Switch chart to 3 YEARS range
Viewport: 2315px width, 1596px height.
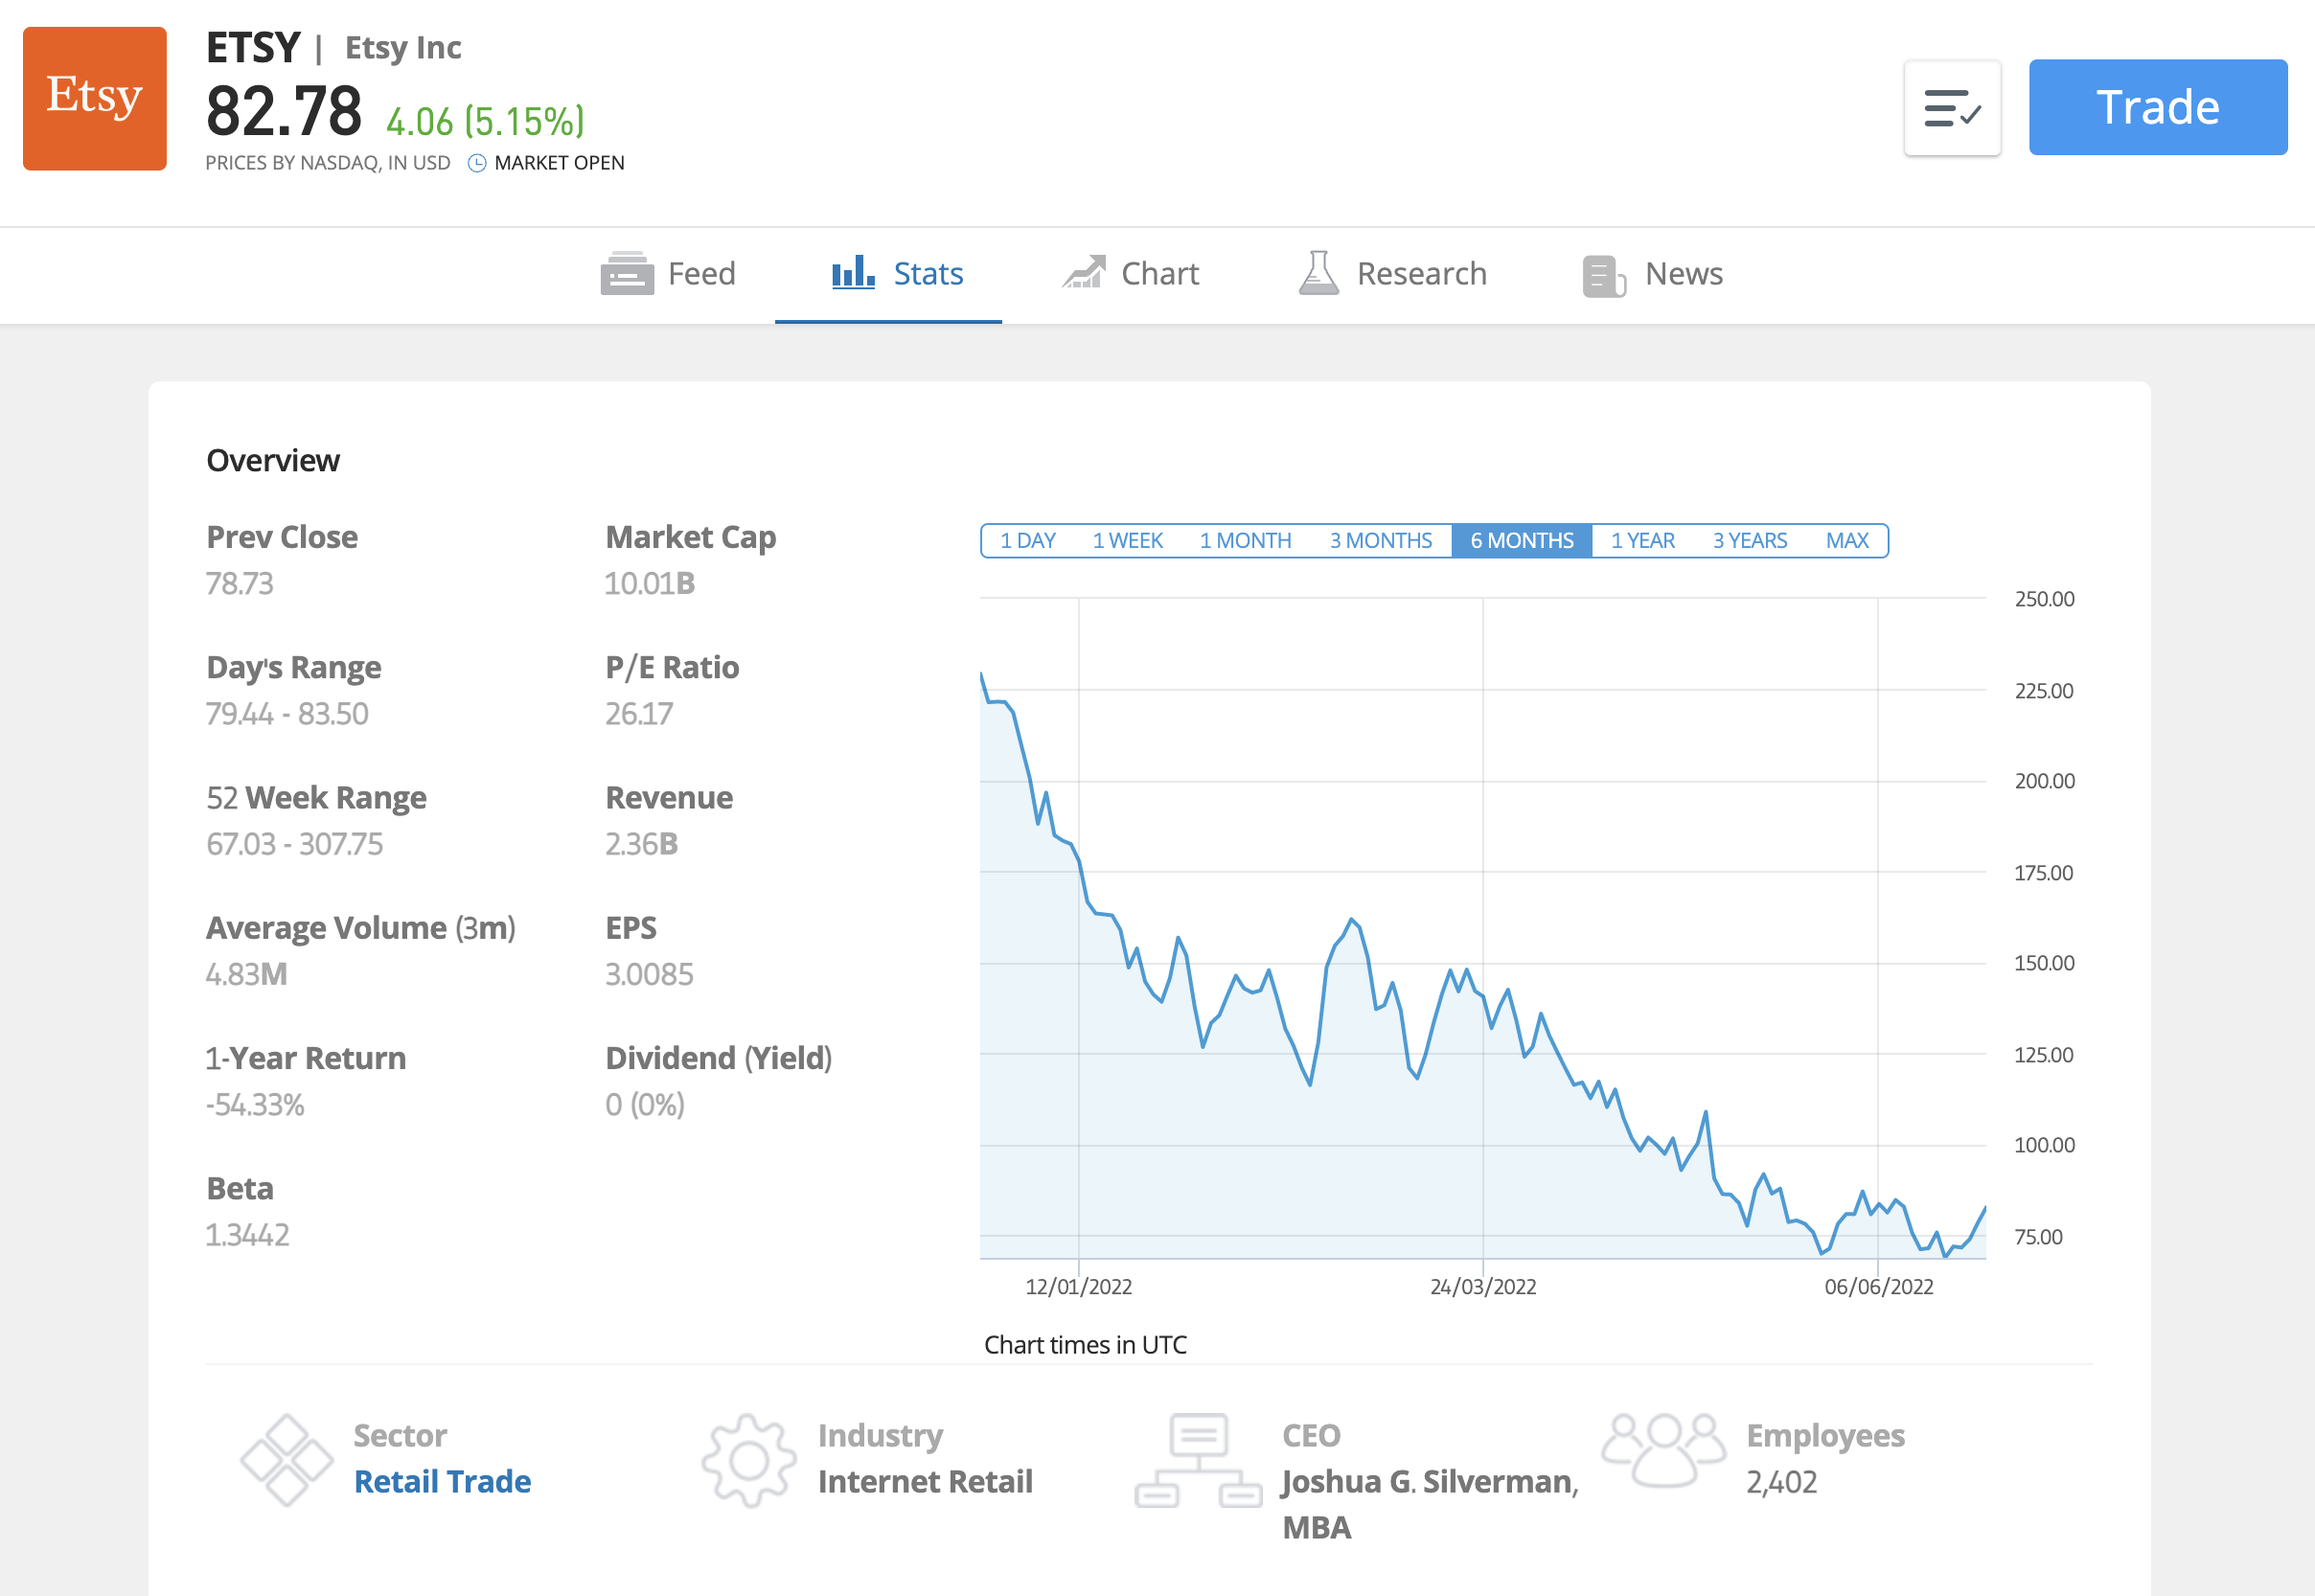coord(1750,541)
